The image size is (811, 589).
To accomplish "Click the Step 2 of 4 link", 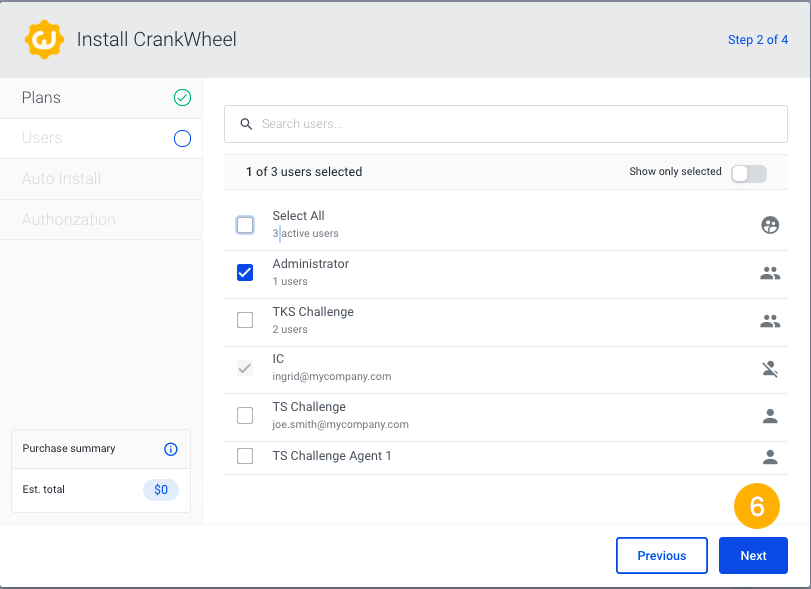I will [758, 40].
